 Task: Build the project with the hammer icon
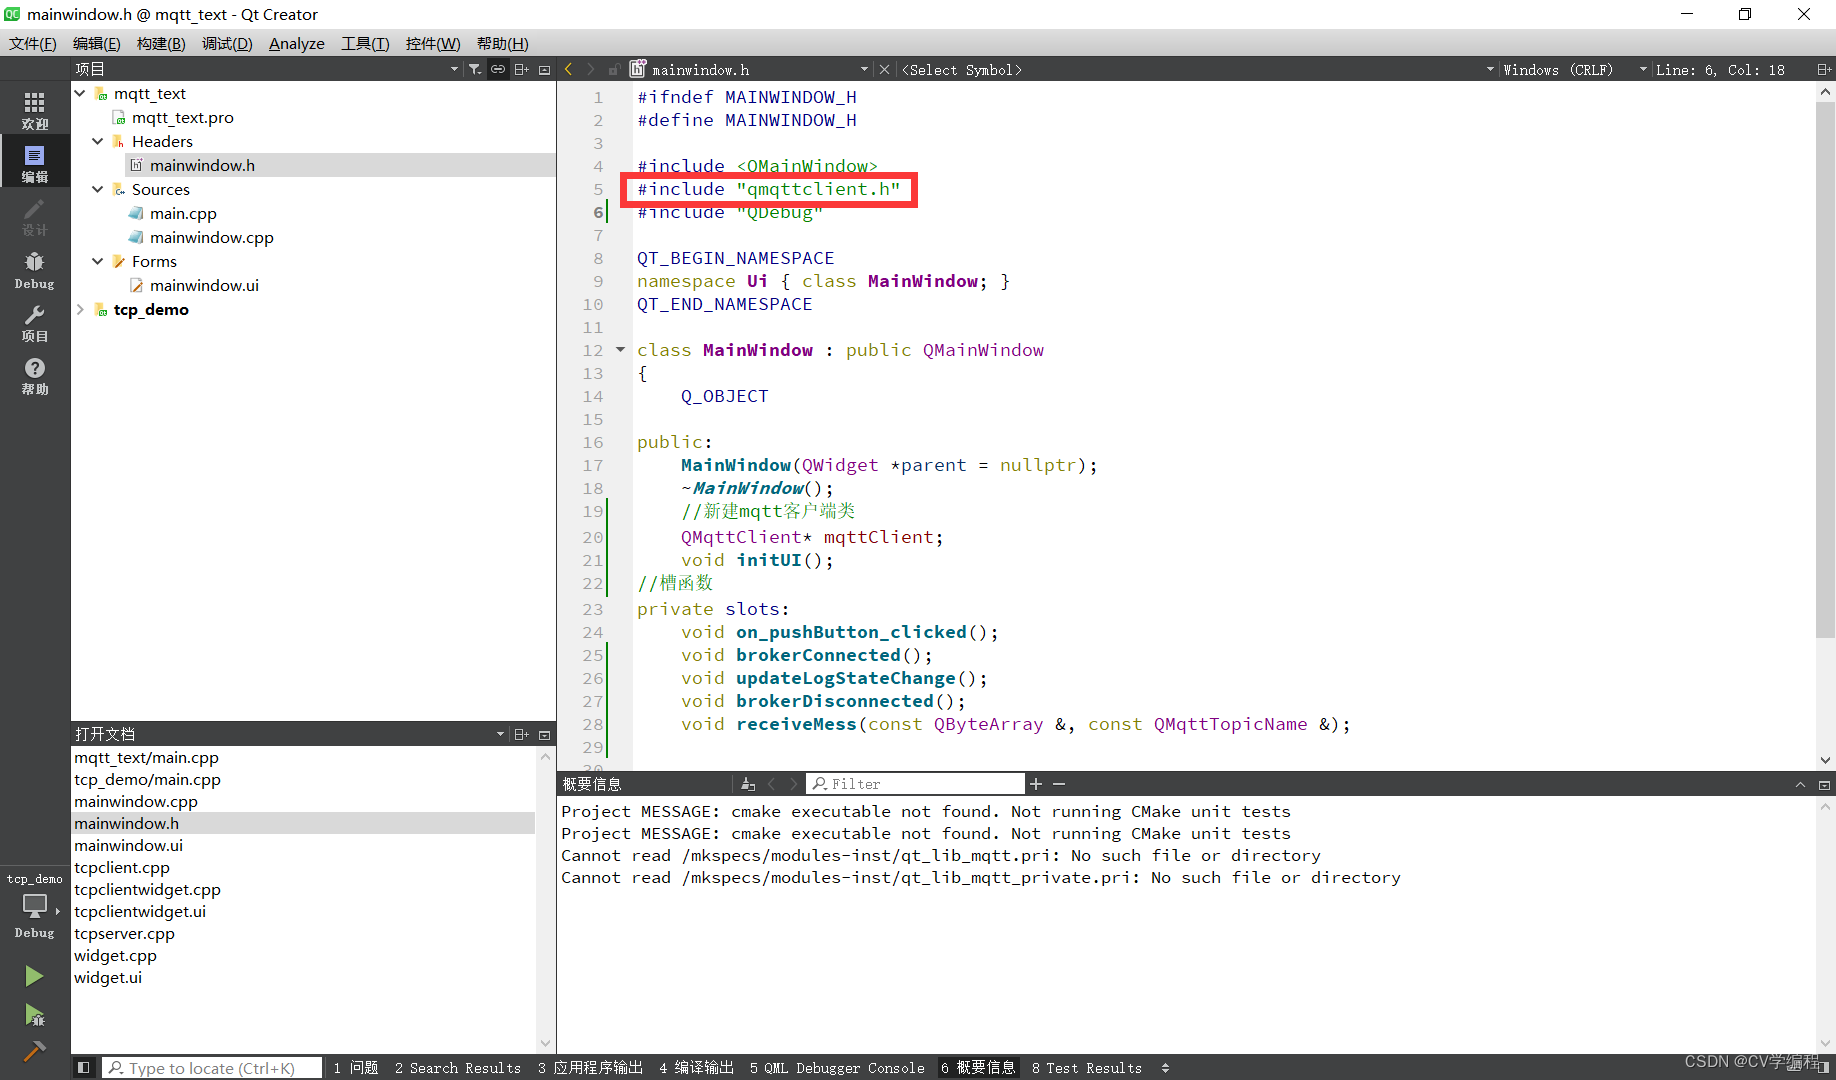point(34,1052)
